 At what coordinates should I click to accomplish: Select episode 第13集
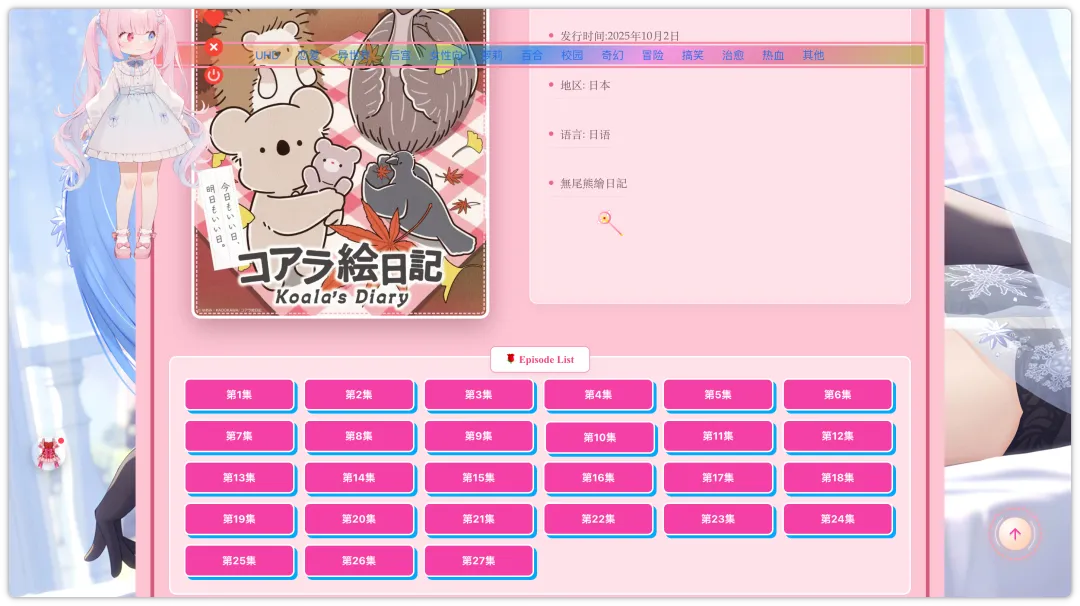pyautogui.click(x=239, y=477)
